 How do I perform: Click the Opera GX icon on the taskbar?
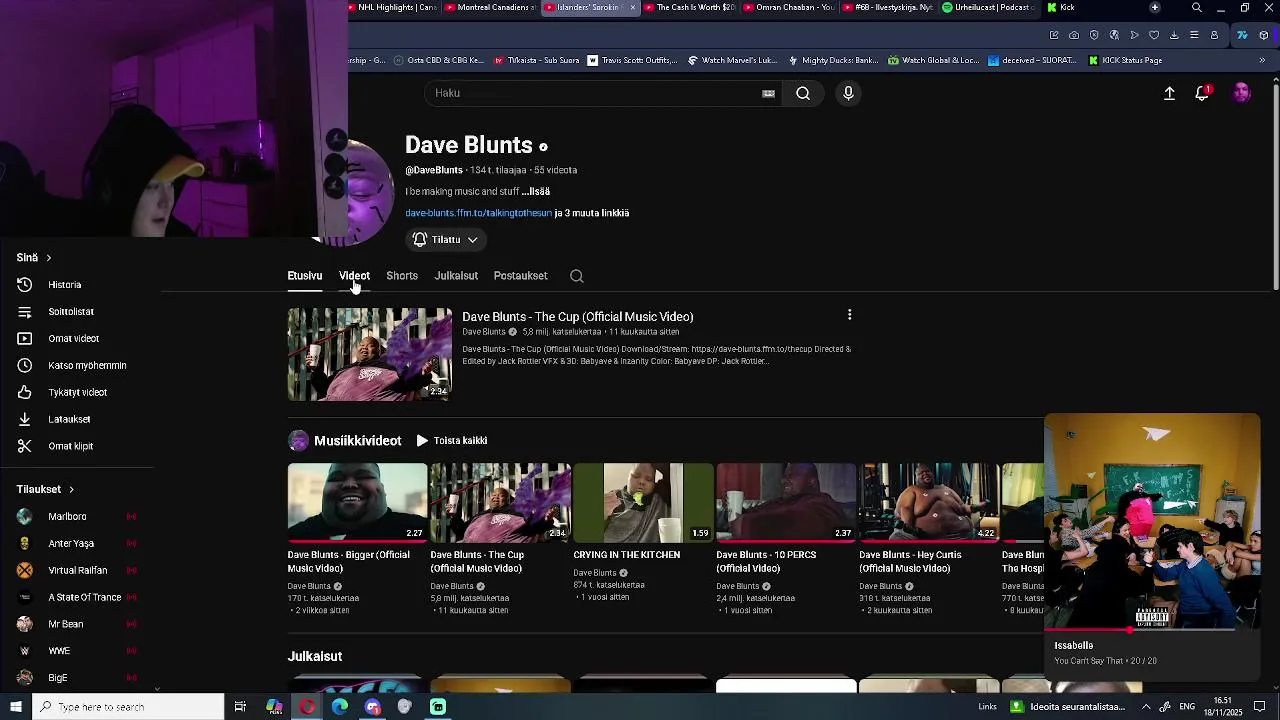[x=307, y=707]
